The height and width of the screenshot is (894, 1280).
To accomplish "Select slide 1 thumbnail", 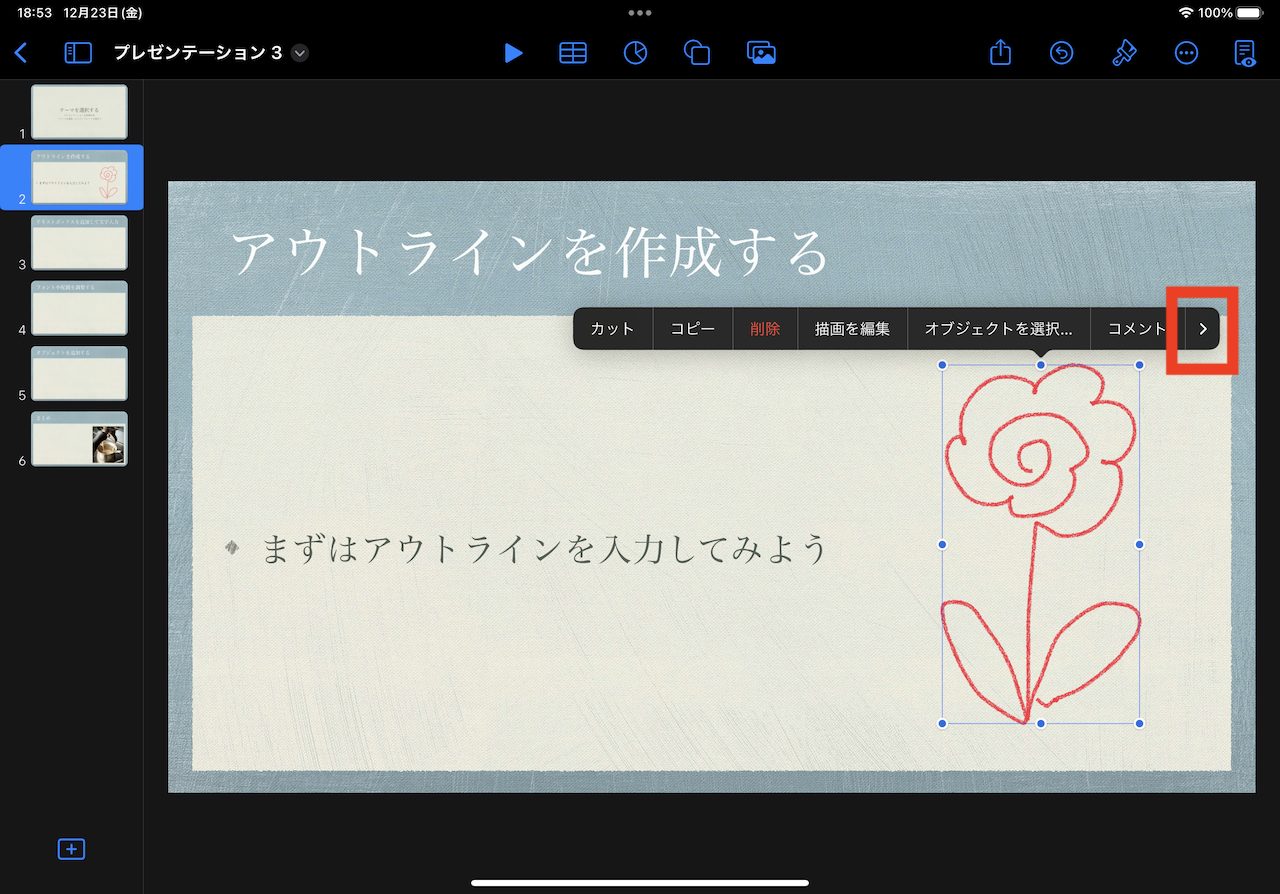I will coord(79,112).
